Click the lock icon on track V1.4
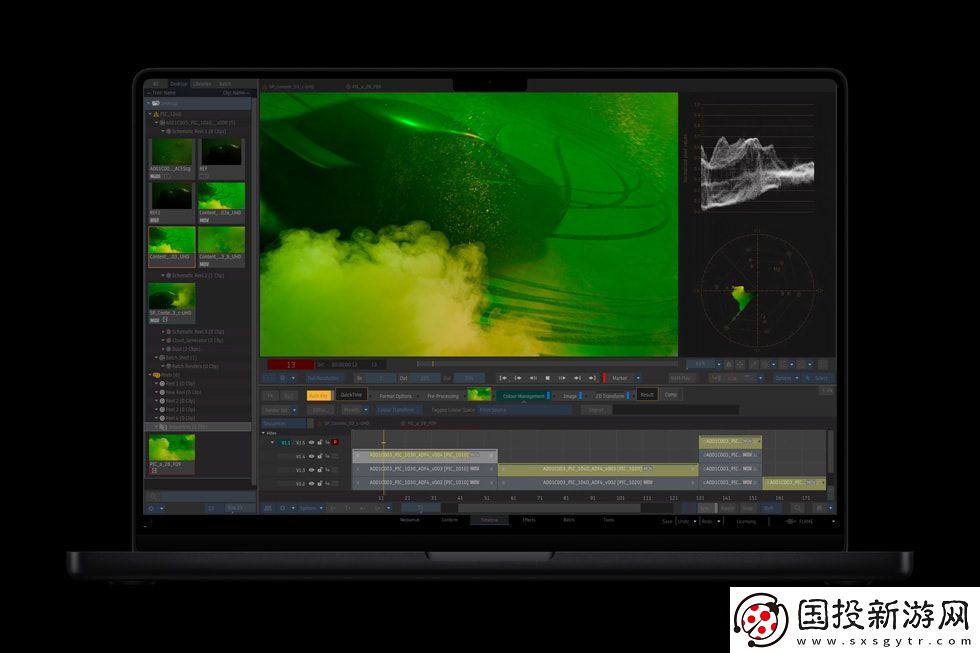The image size is (980, 653). pyautogui.click(x=319, y=456)
